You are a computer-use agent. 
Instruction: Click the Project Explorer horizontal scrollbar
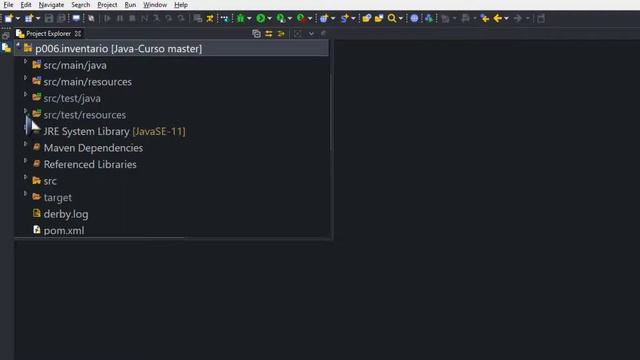point(99,238)
